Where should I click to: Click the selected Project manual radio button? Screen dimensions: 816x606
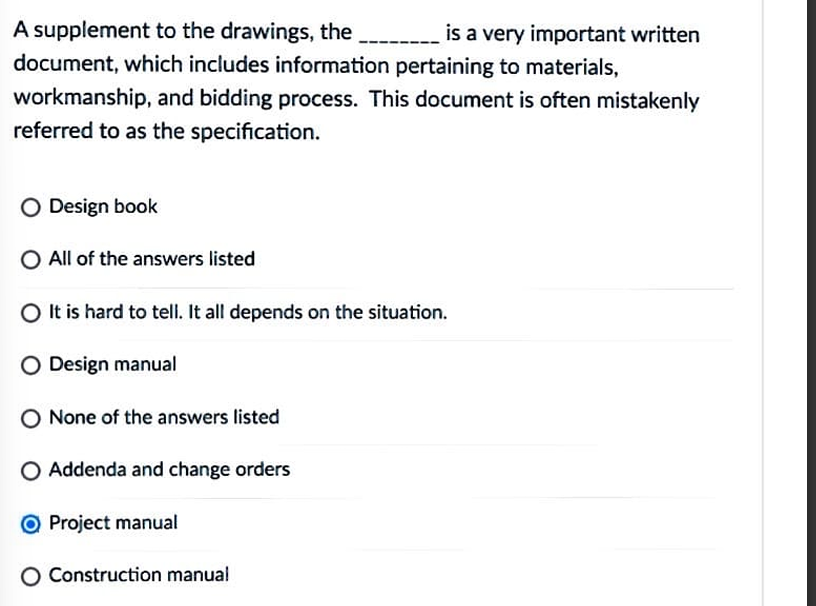tap(31, 522)
